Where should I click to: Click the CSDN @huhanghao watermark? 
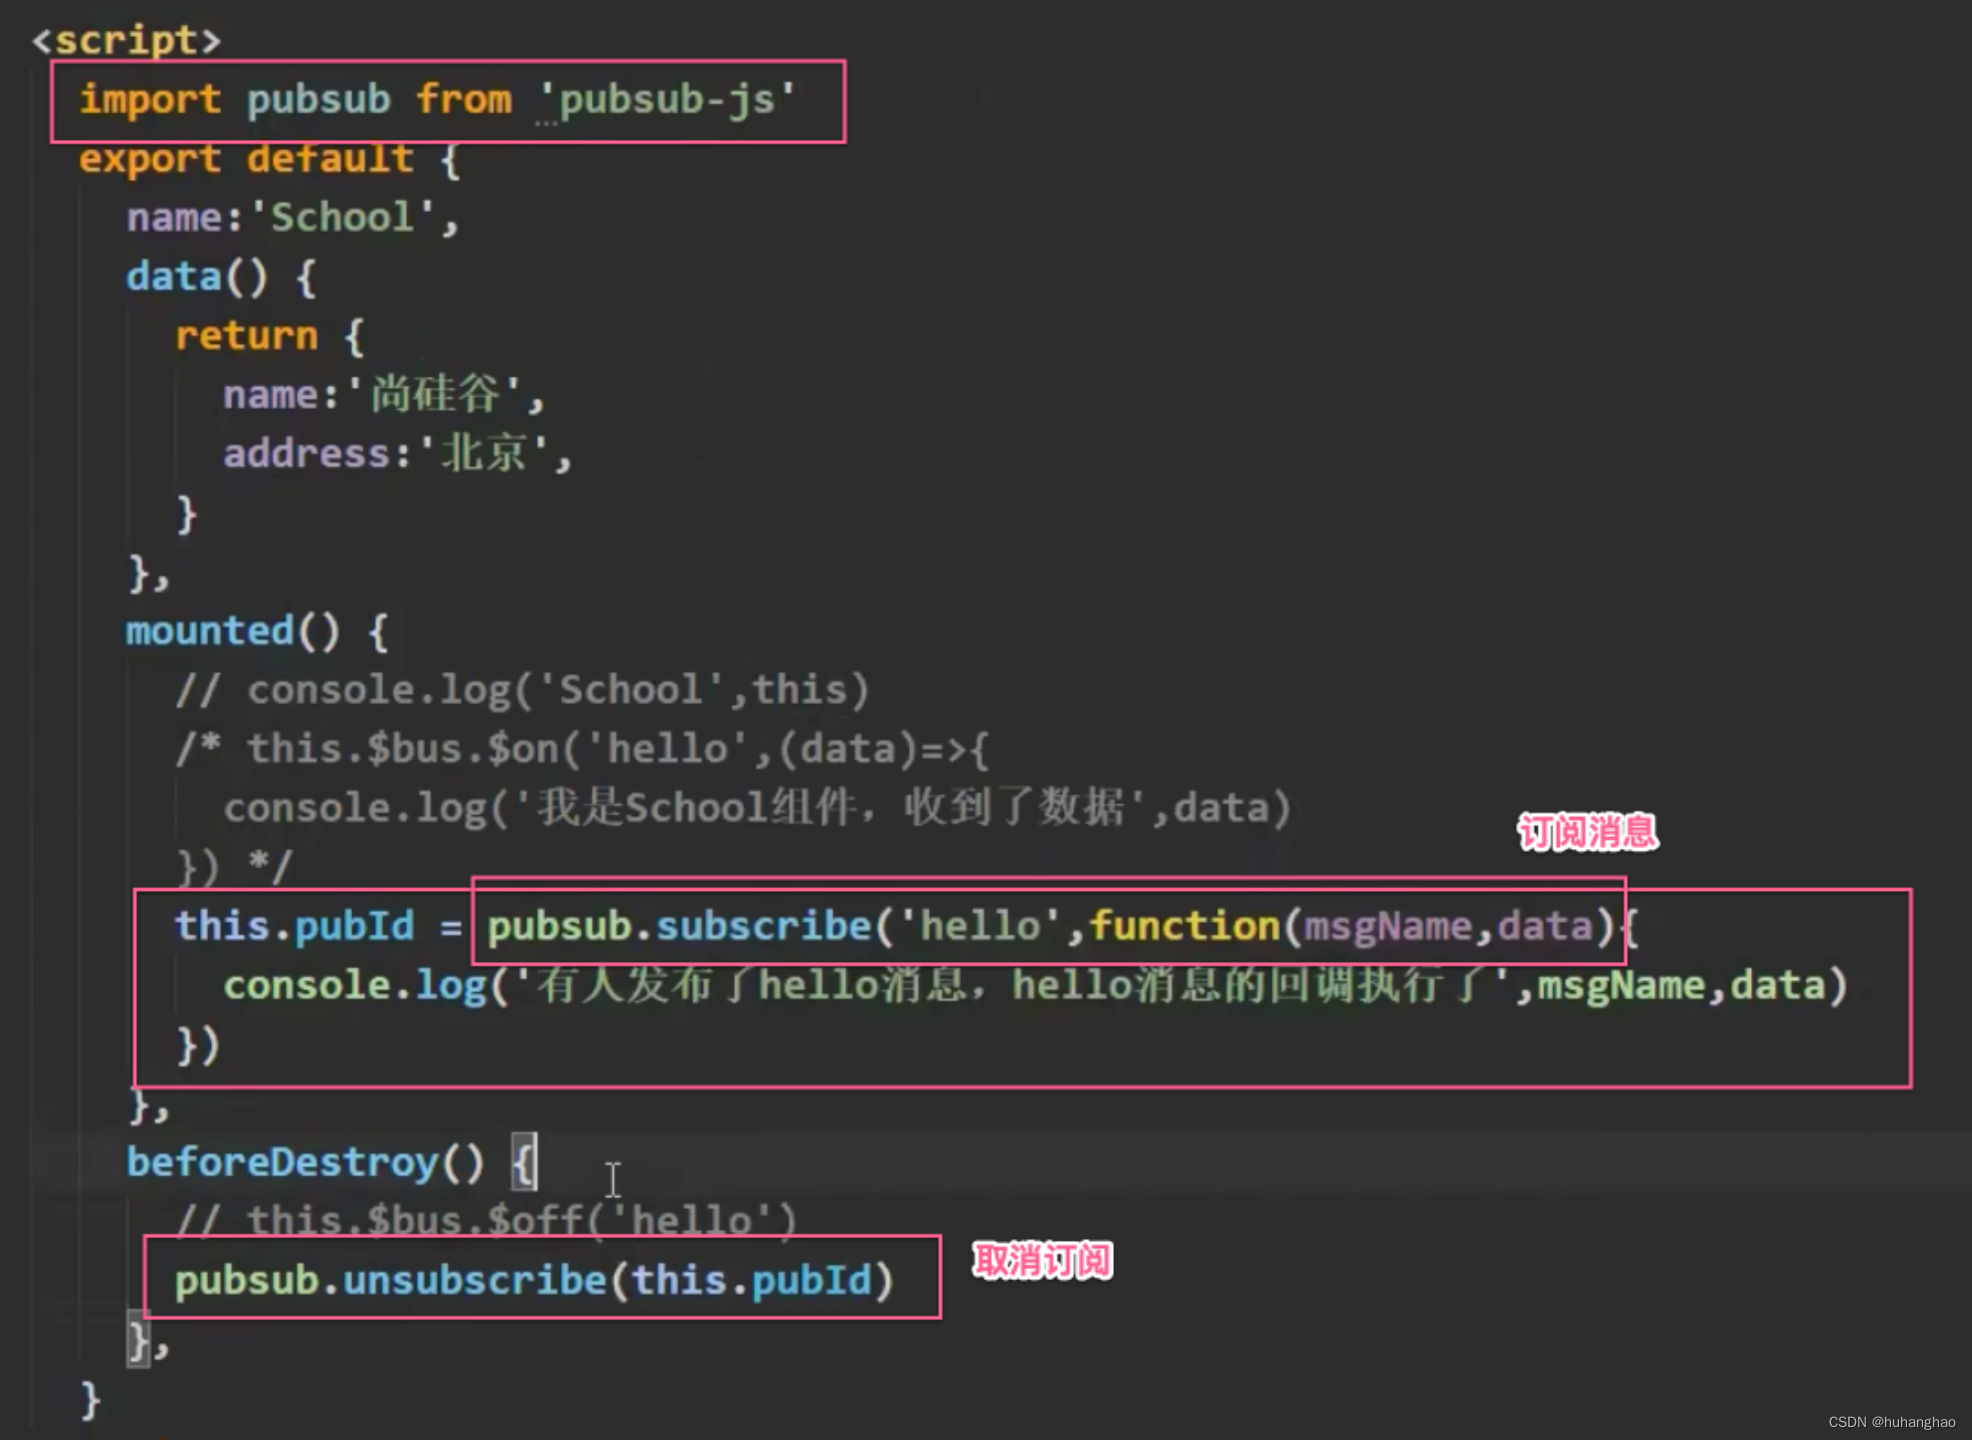click(x=1891, y=1422)
